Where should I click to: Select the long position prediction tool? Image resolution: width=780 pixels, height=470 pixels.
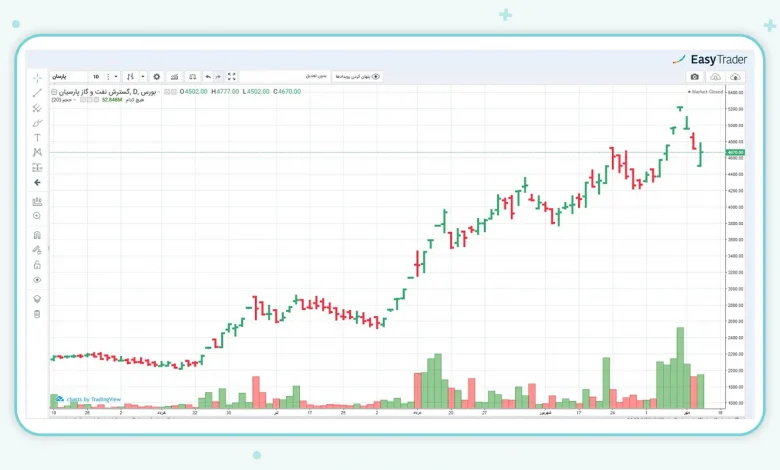click(37, 167)
